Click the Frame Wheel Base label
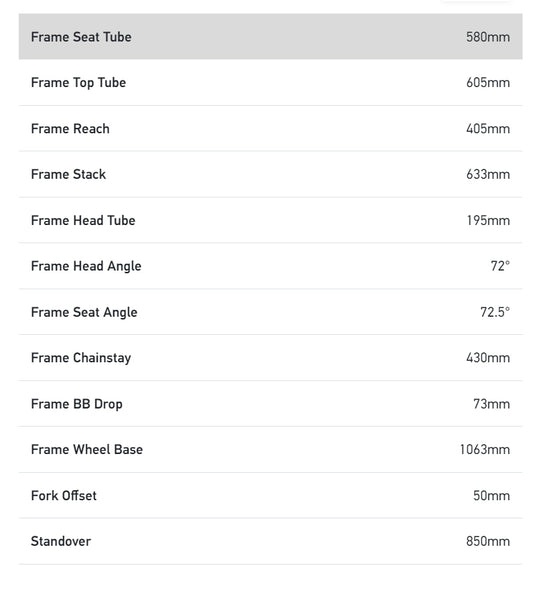 pos(87,450)
